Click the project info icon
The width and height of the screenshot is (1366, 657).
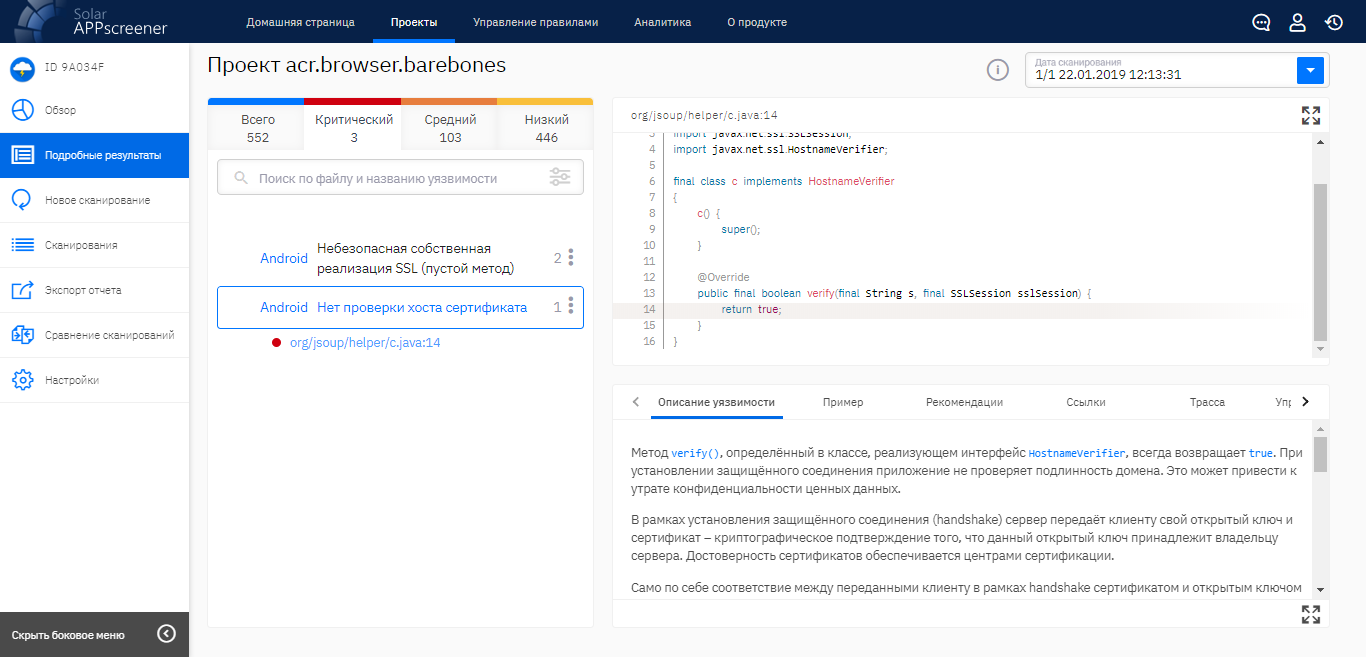[x=997, y=70]
